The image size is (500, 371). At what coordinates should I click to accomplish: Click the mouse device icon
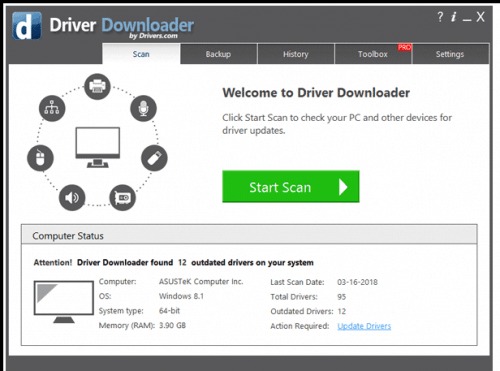(40, 158)
